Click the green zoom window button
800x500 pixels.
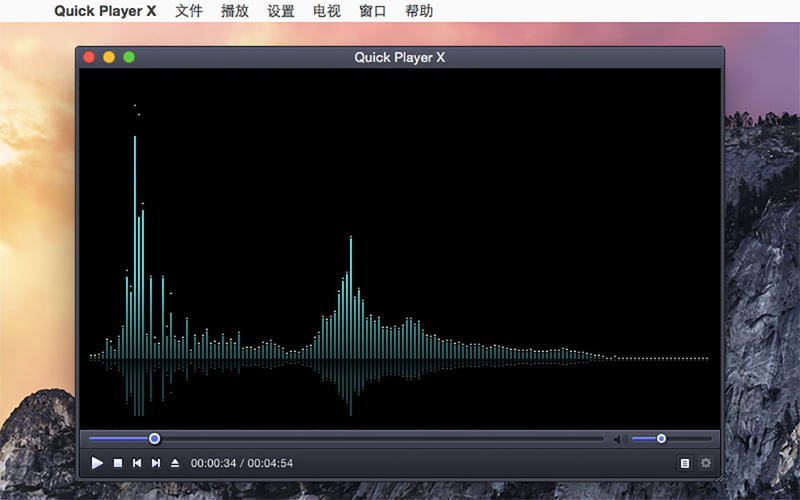[x=129, y=57]
